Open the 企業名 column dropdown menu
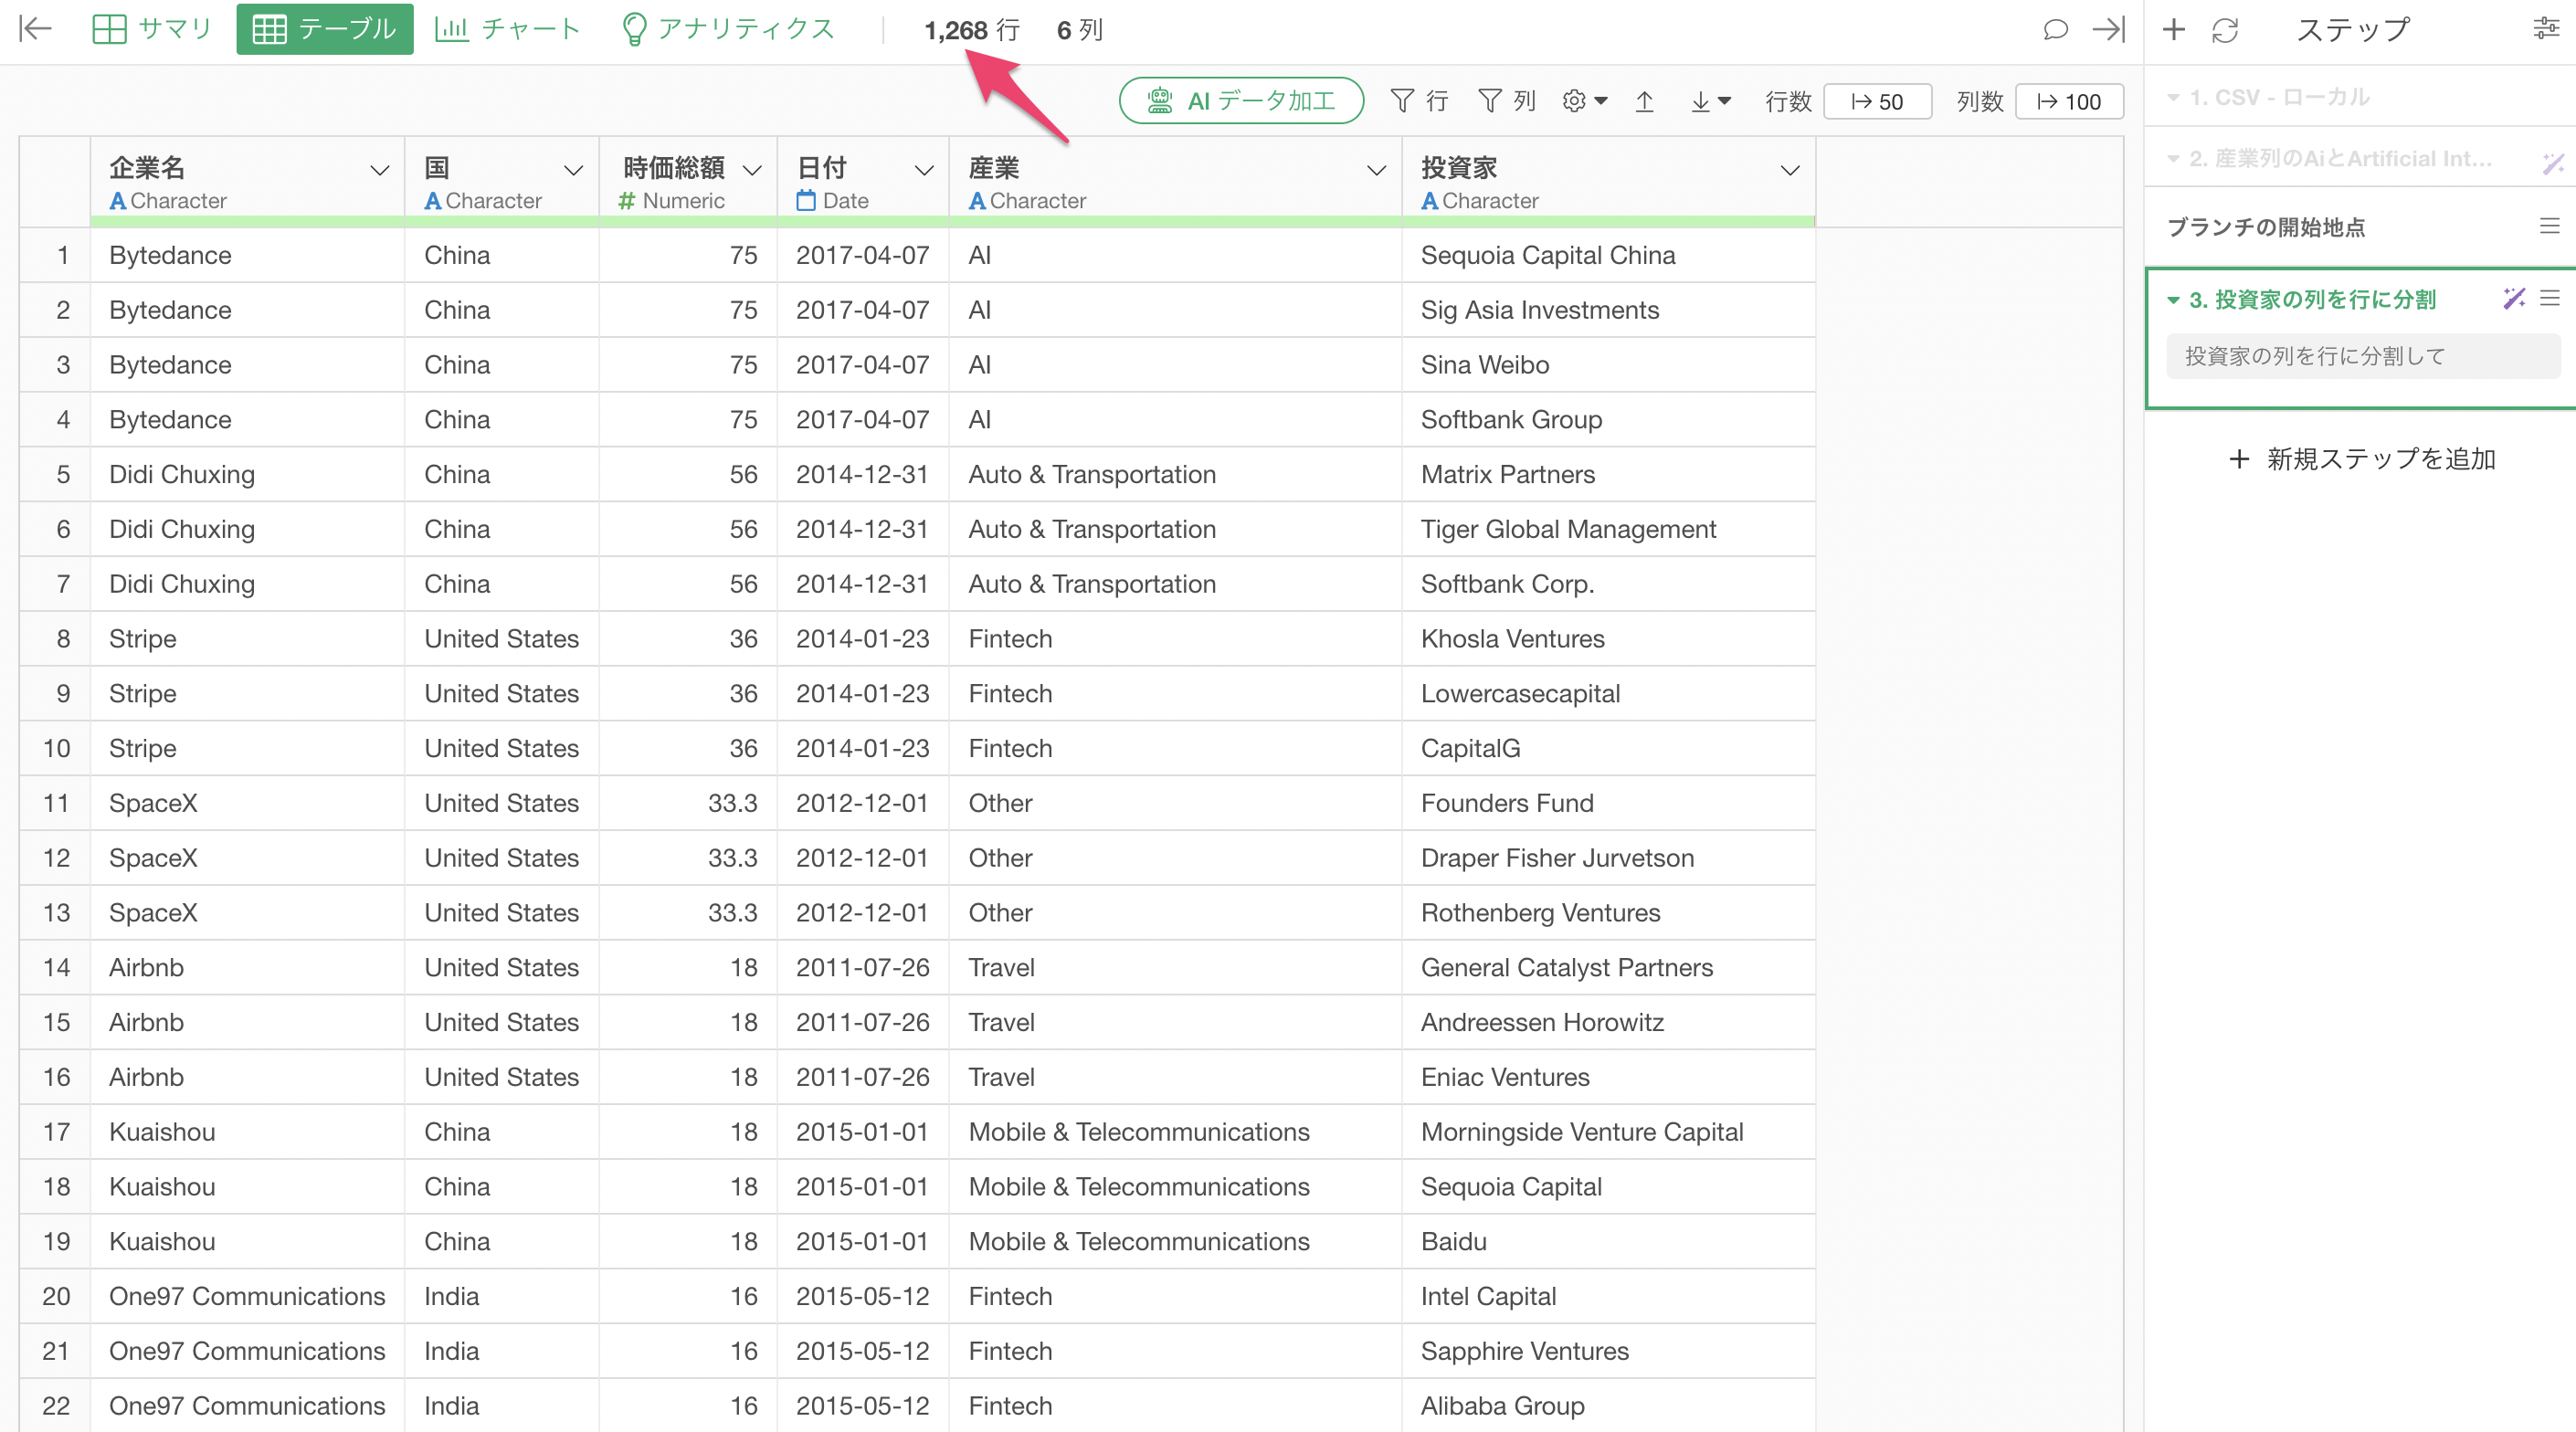This screenshot has width=2576, height=1432. point(379,170)
